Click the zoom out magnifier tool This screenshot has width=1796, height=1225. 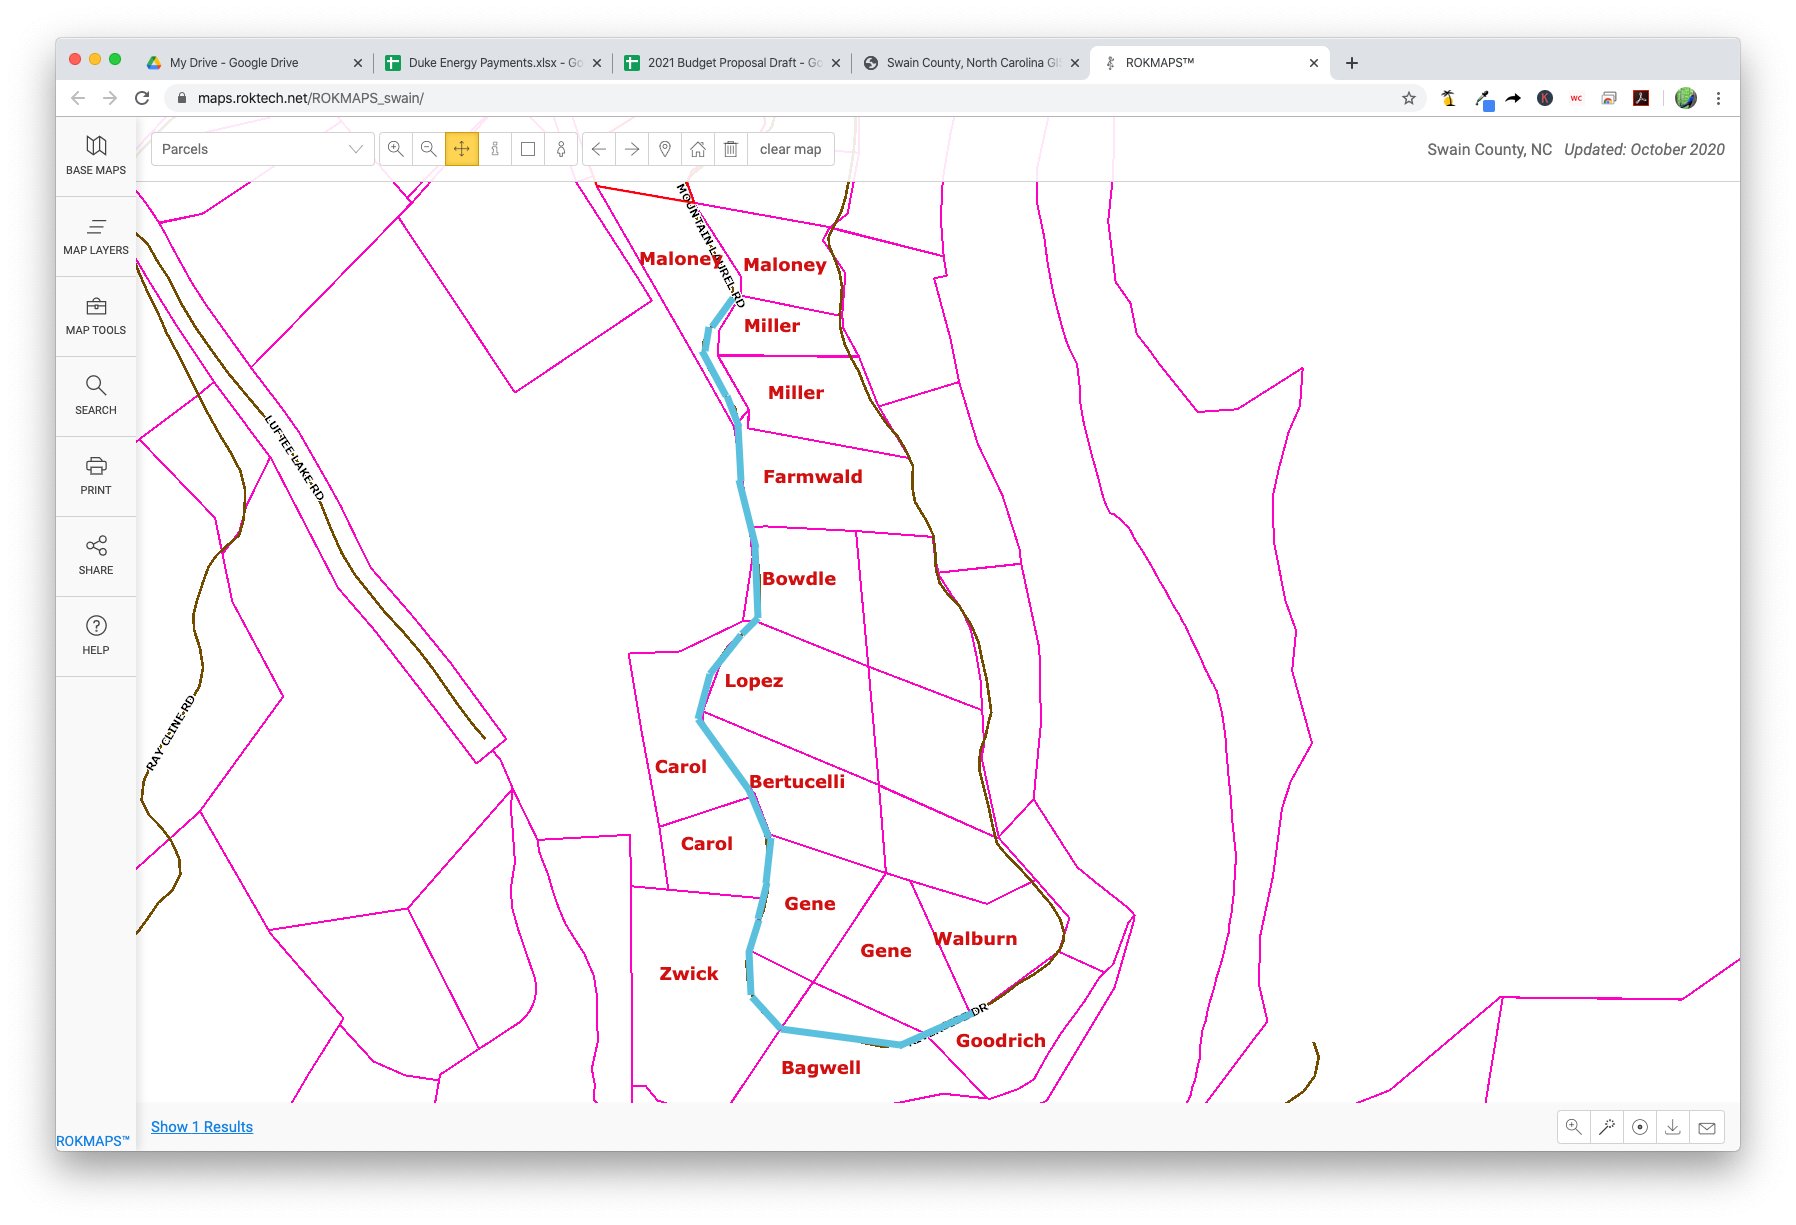click(x=429, y=149)
